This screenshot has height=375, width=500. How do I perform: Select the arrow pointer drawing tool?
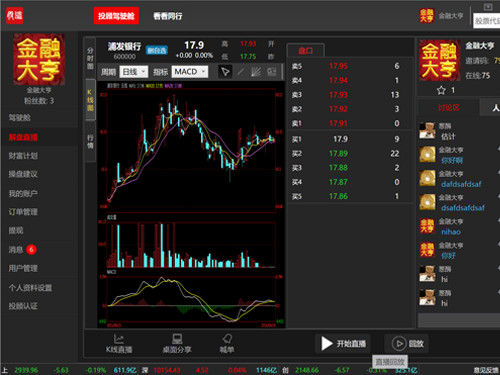pyautogui.click(x=225, y=72)
